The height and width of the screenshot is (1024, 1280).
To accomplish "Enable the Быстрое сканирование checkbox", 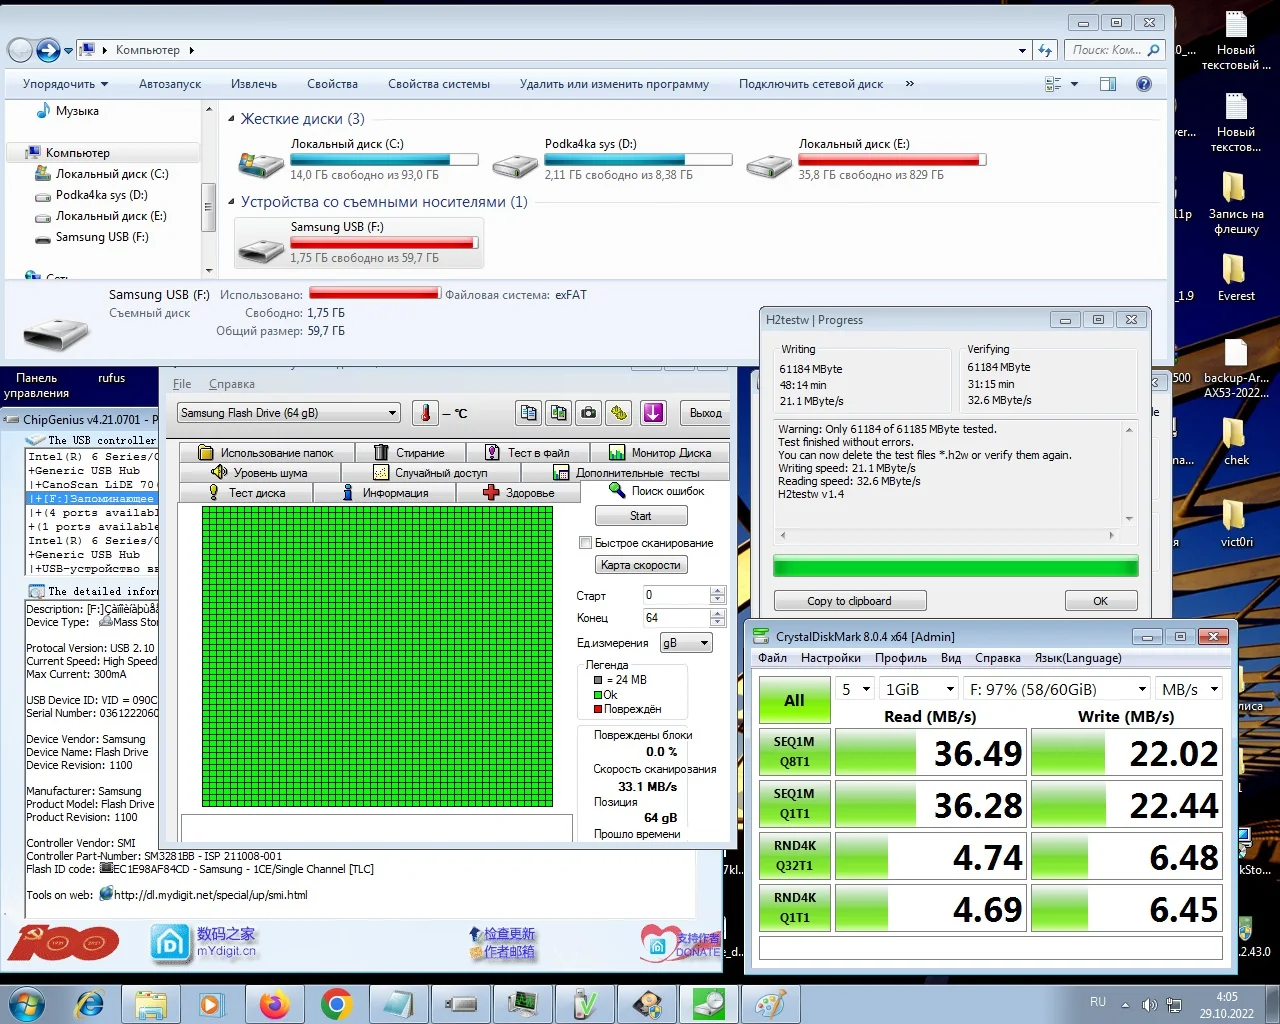I will (x=586, y=543).
